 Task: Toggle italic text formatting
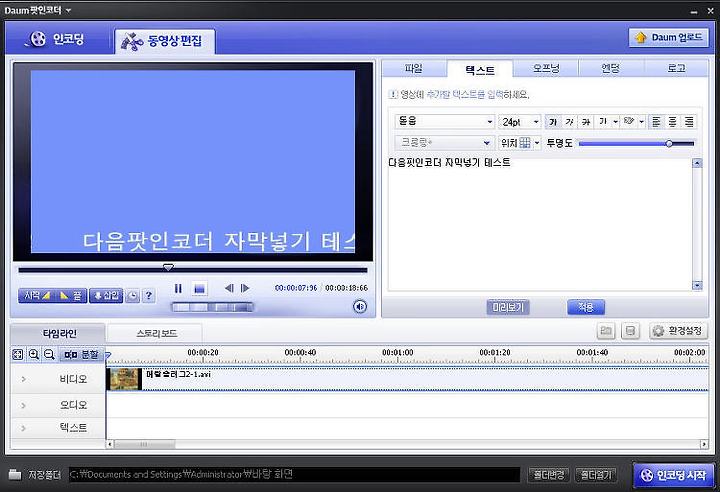point(569,122)
